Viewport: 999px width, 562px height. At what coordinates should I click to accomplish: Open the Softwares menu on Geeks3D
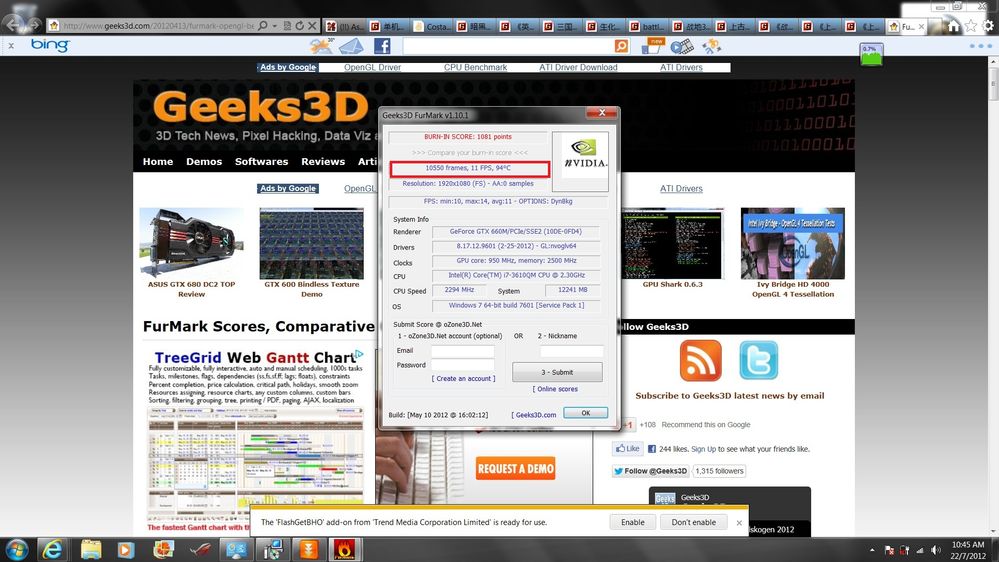point(261,162)
